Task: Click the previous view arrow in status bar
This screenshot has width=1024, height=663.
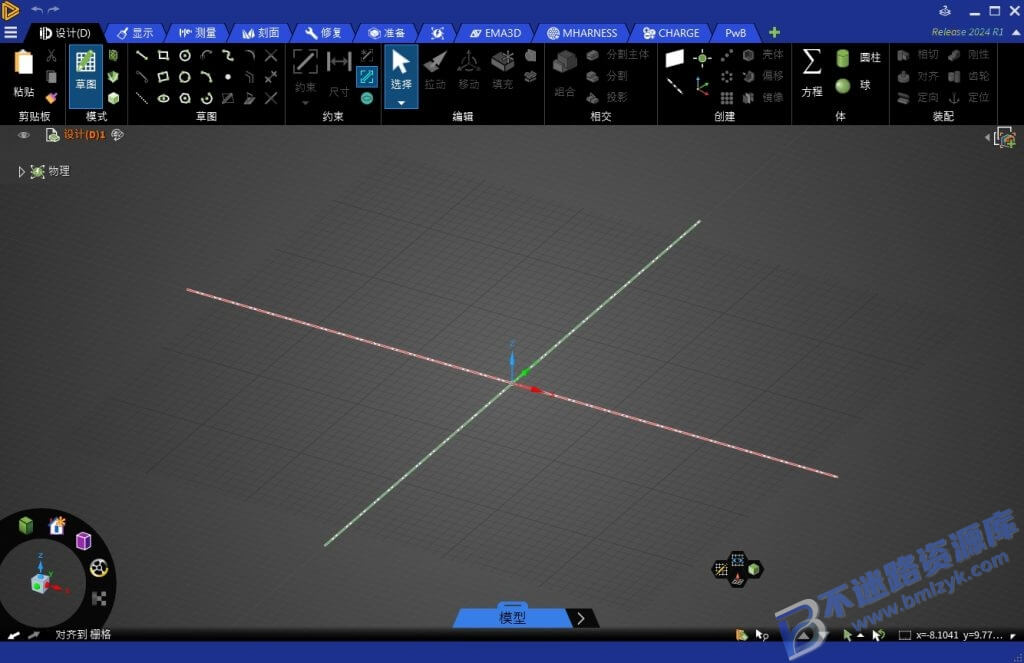Action: pos(14,635)
